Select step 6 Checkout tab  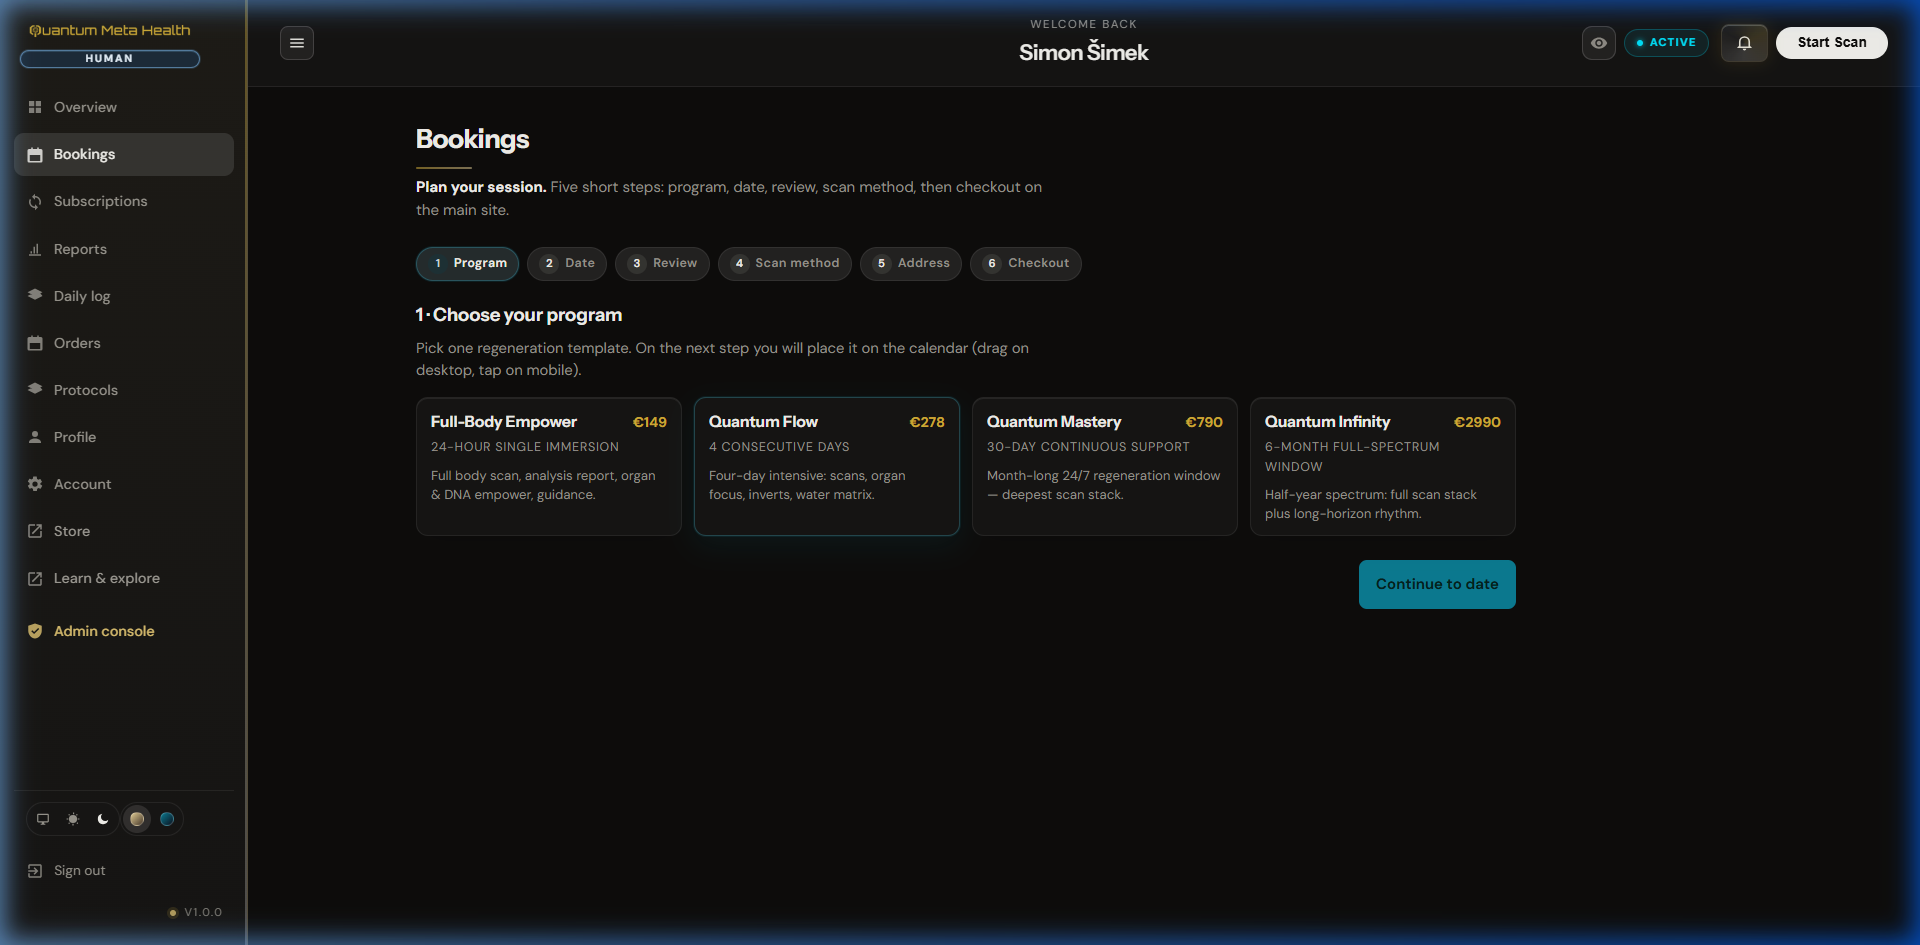(1026, 264)
